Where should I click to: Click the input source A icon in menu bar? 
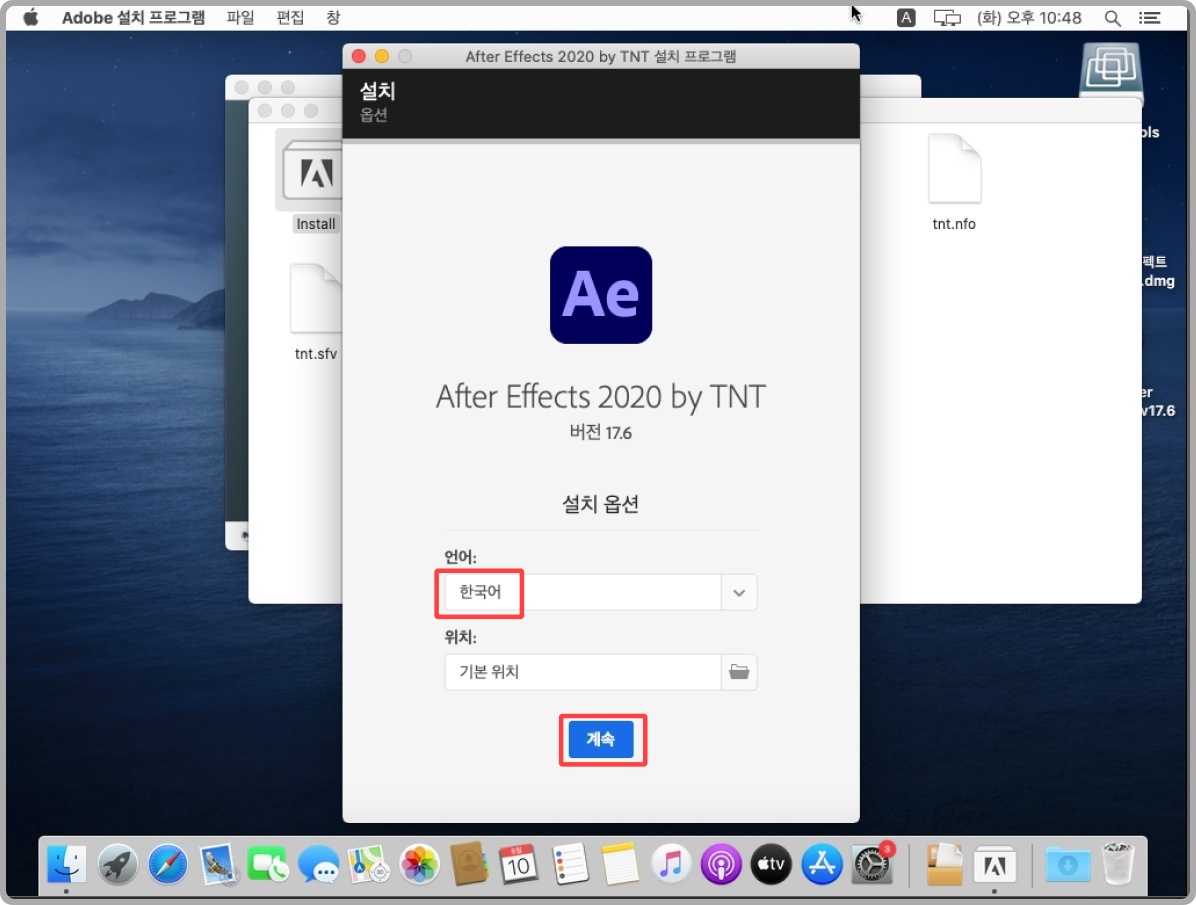click(x=905, y=18)
